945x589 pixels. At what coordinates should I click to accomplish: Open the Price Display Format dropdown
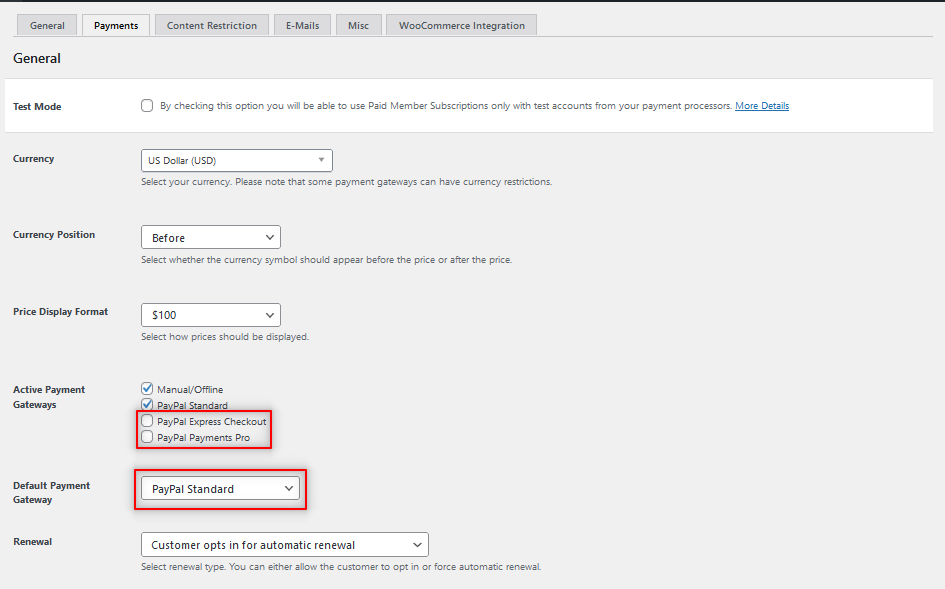click(211, 315)
